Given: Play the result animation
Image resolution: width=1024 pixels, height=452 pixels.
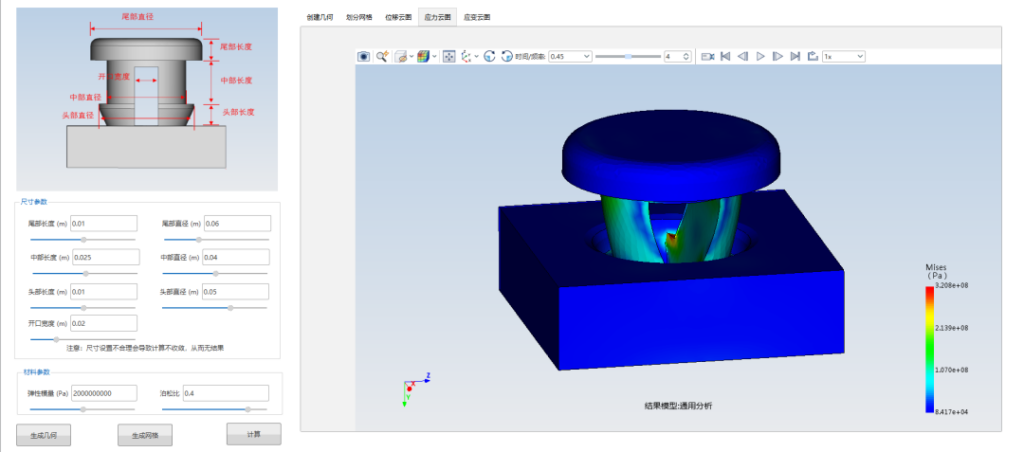Looking at the screenshot, I should 760,57.
